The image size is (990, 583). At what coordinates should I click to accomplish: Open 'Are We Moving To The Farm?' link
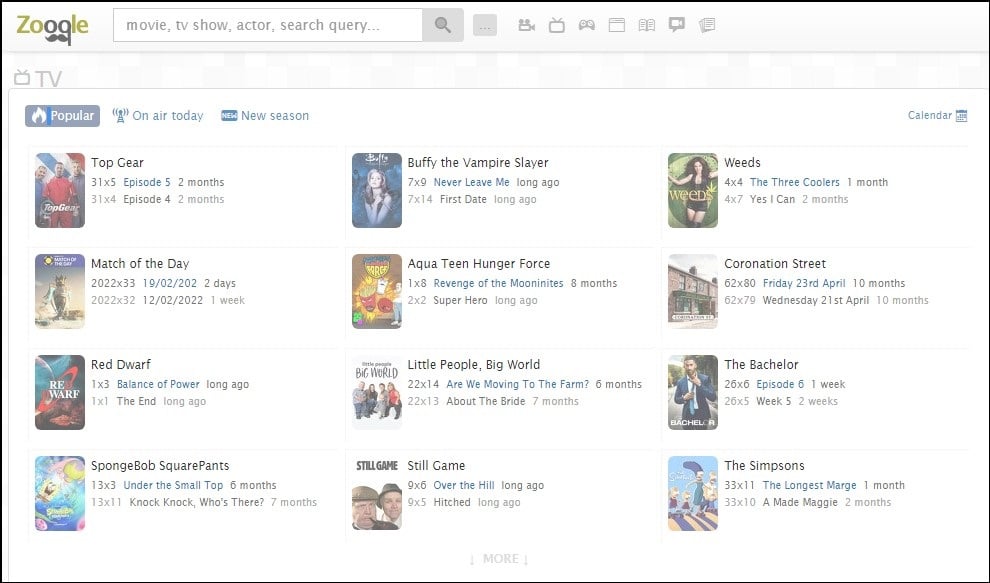518,384
